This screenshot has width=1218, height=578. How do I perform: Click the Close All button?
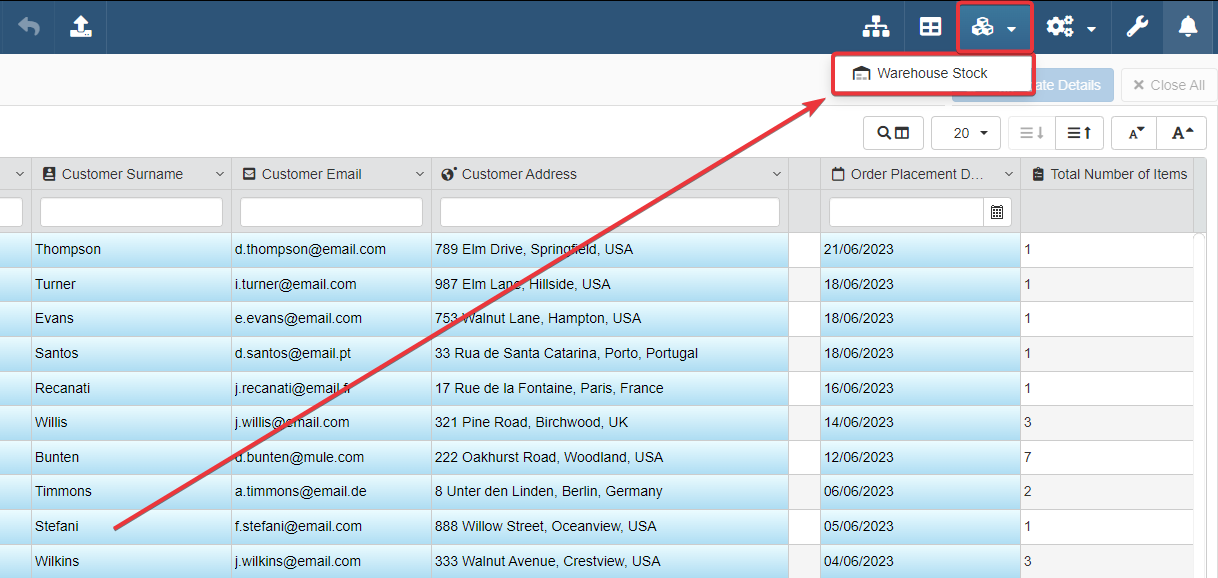click(x=1168, y=85)
